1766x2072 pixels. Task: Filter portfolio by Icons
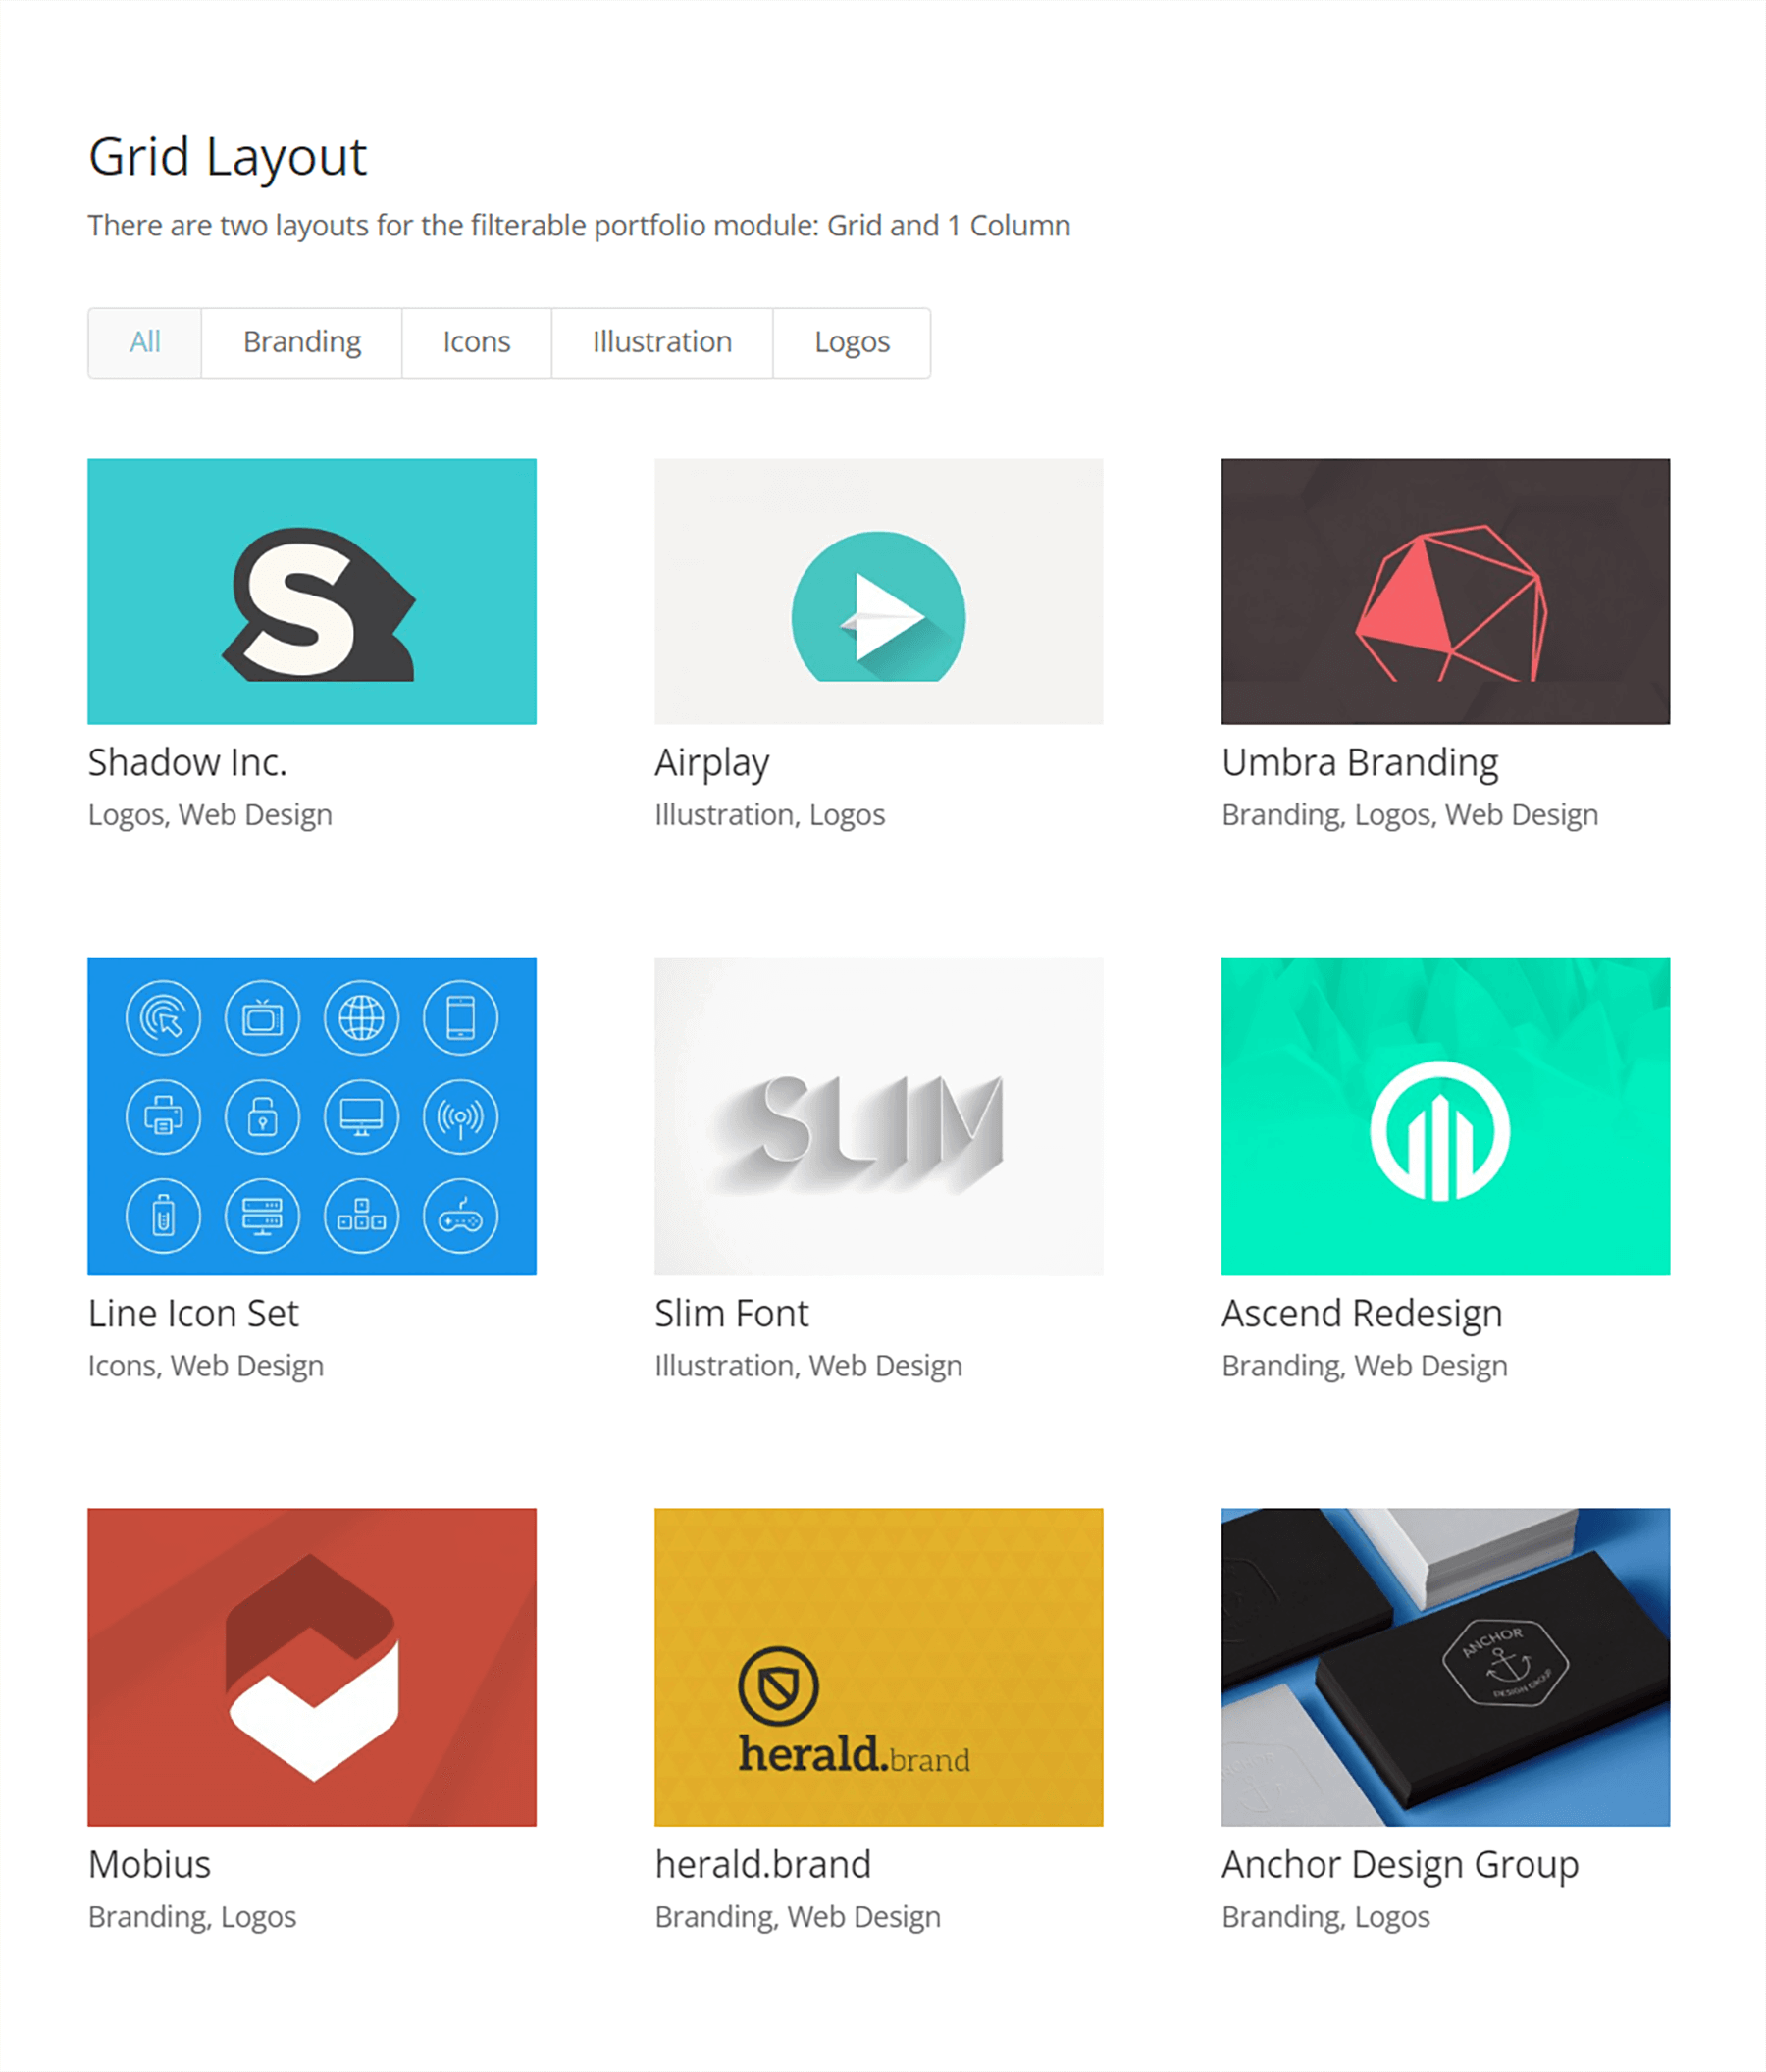click(x=477, y=343)
